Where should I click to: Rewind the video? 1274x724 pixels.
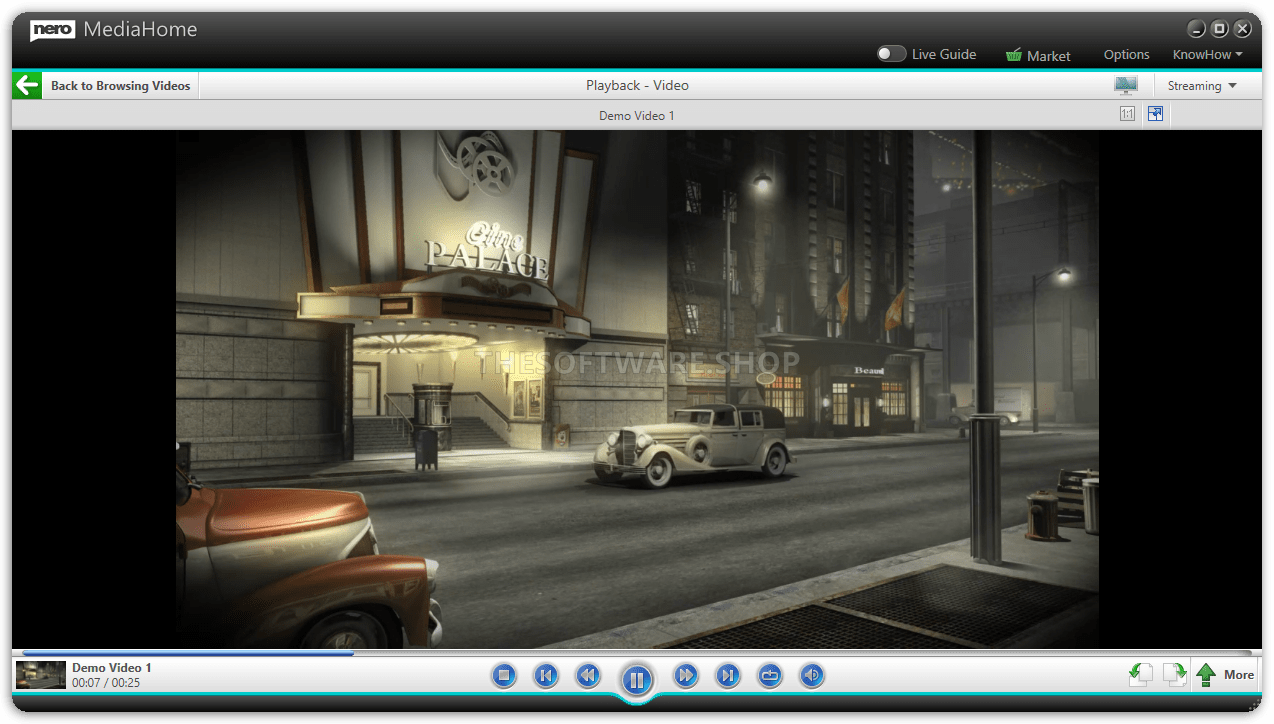588,676
